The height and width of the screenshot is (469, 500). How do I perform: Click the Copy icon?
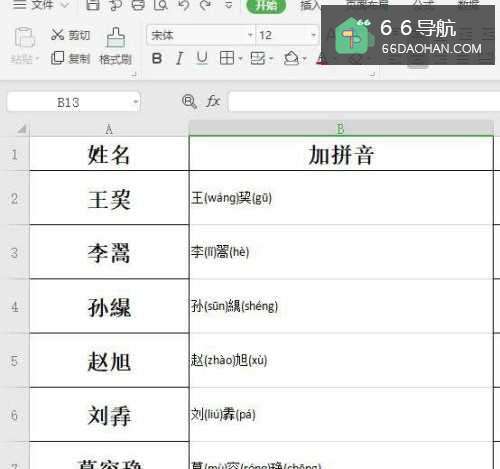coord(57,58)
